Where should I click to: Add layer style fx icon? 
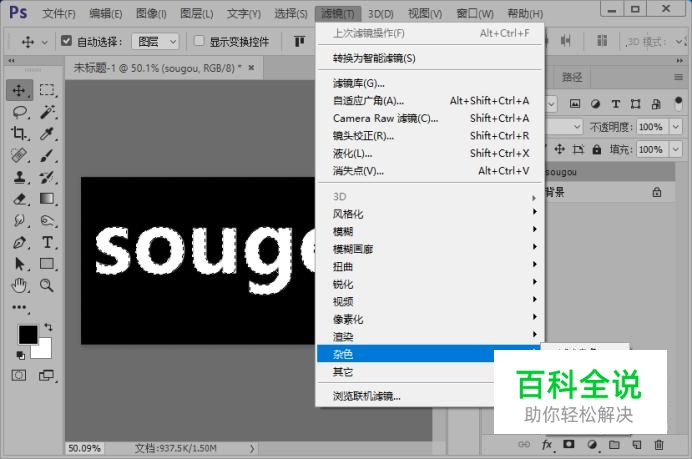(547, 444)
